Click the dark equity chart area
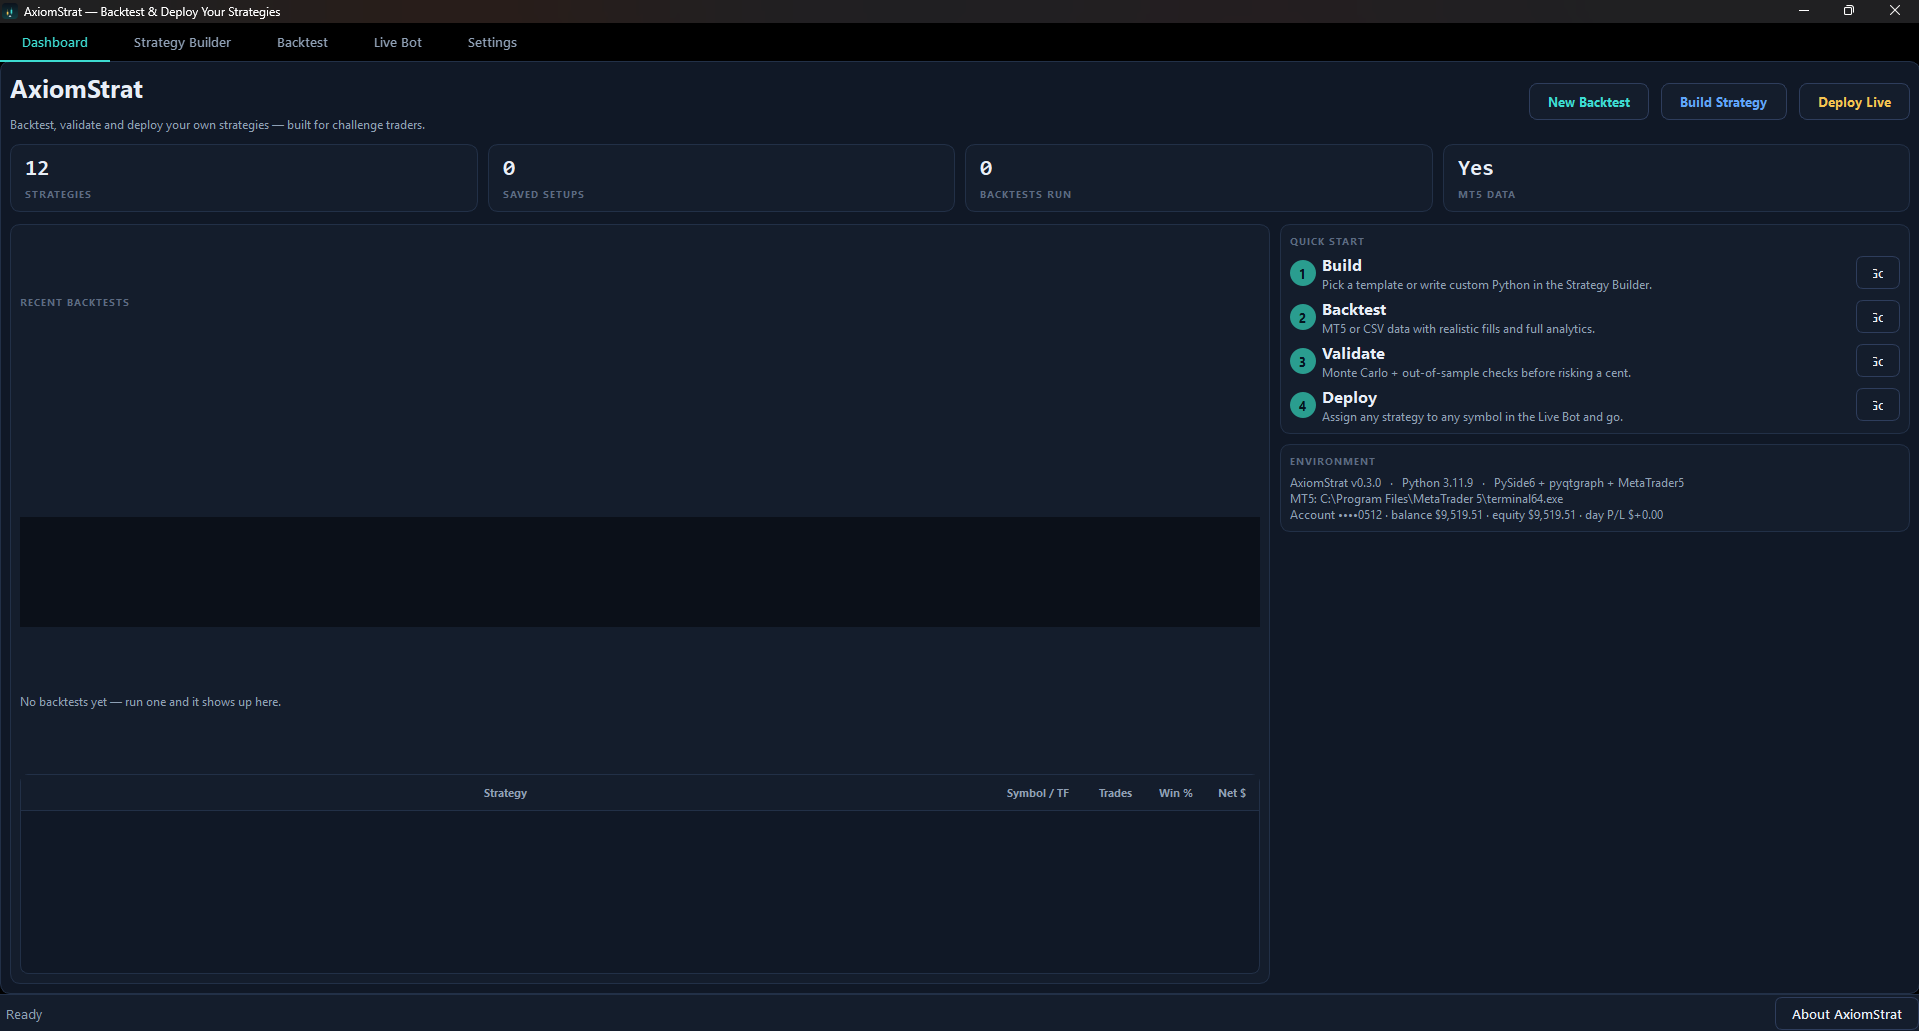The image size is (1919, 1031). tap(640, 572)
